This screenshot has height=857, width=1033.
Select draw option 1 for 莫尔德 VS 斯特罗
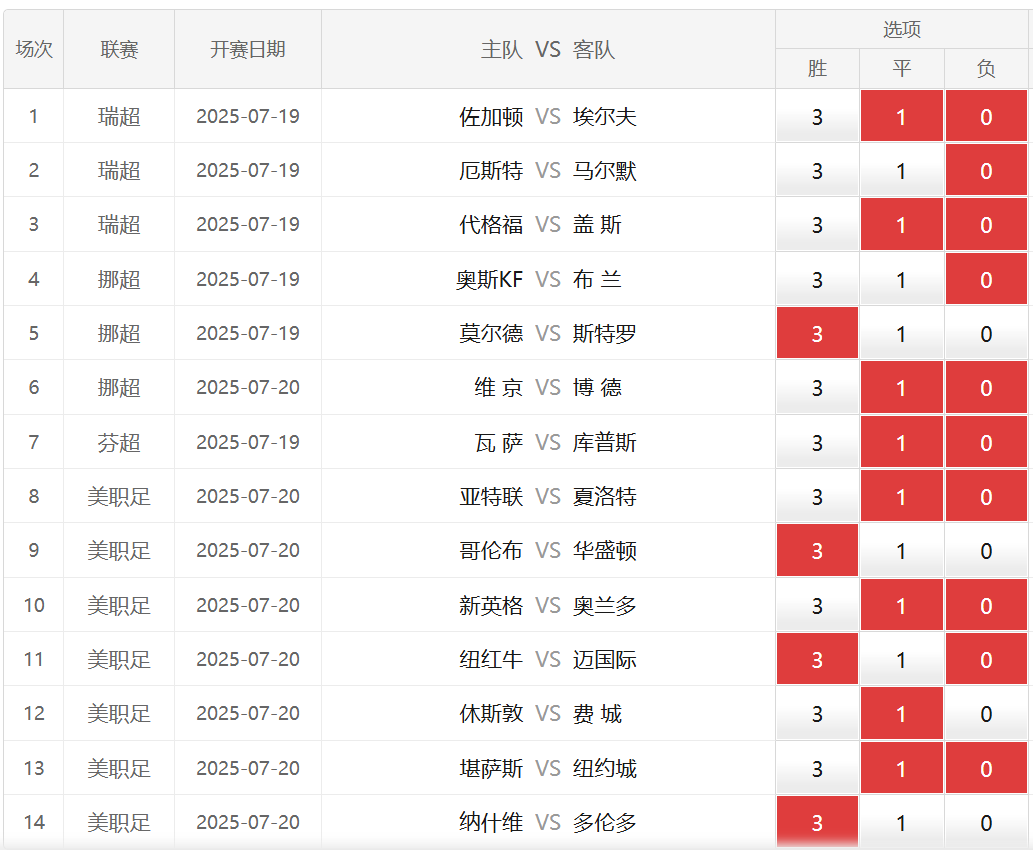point(901,333)
